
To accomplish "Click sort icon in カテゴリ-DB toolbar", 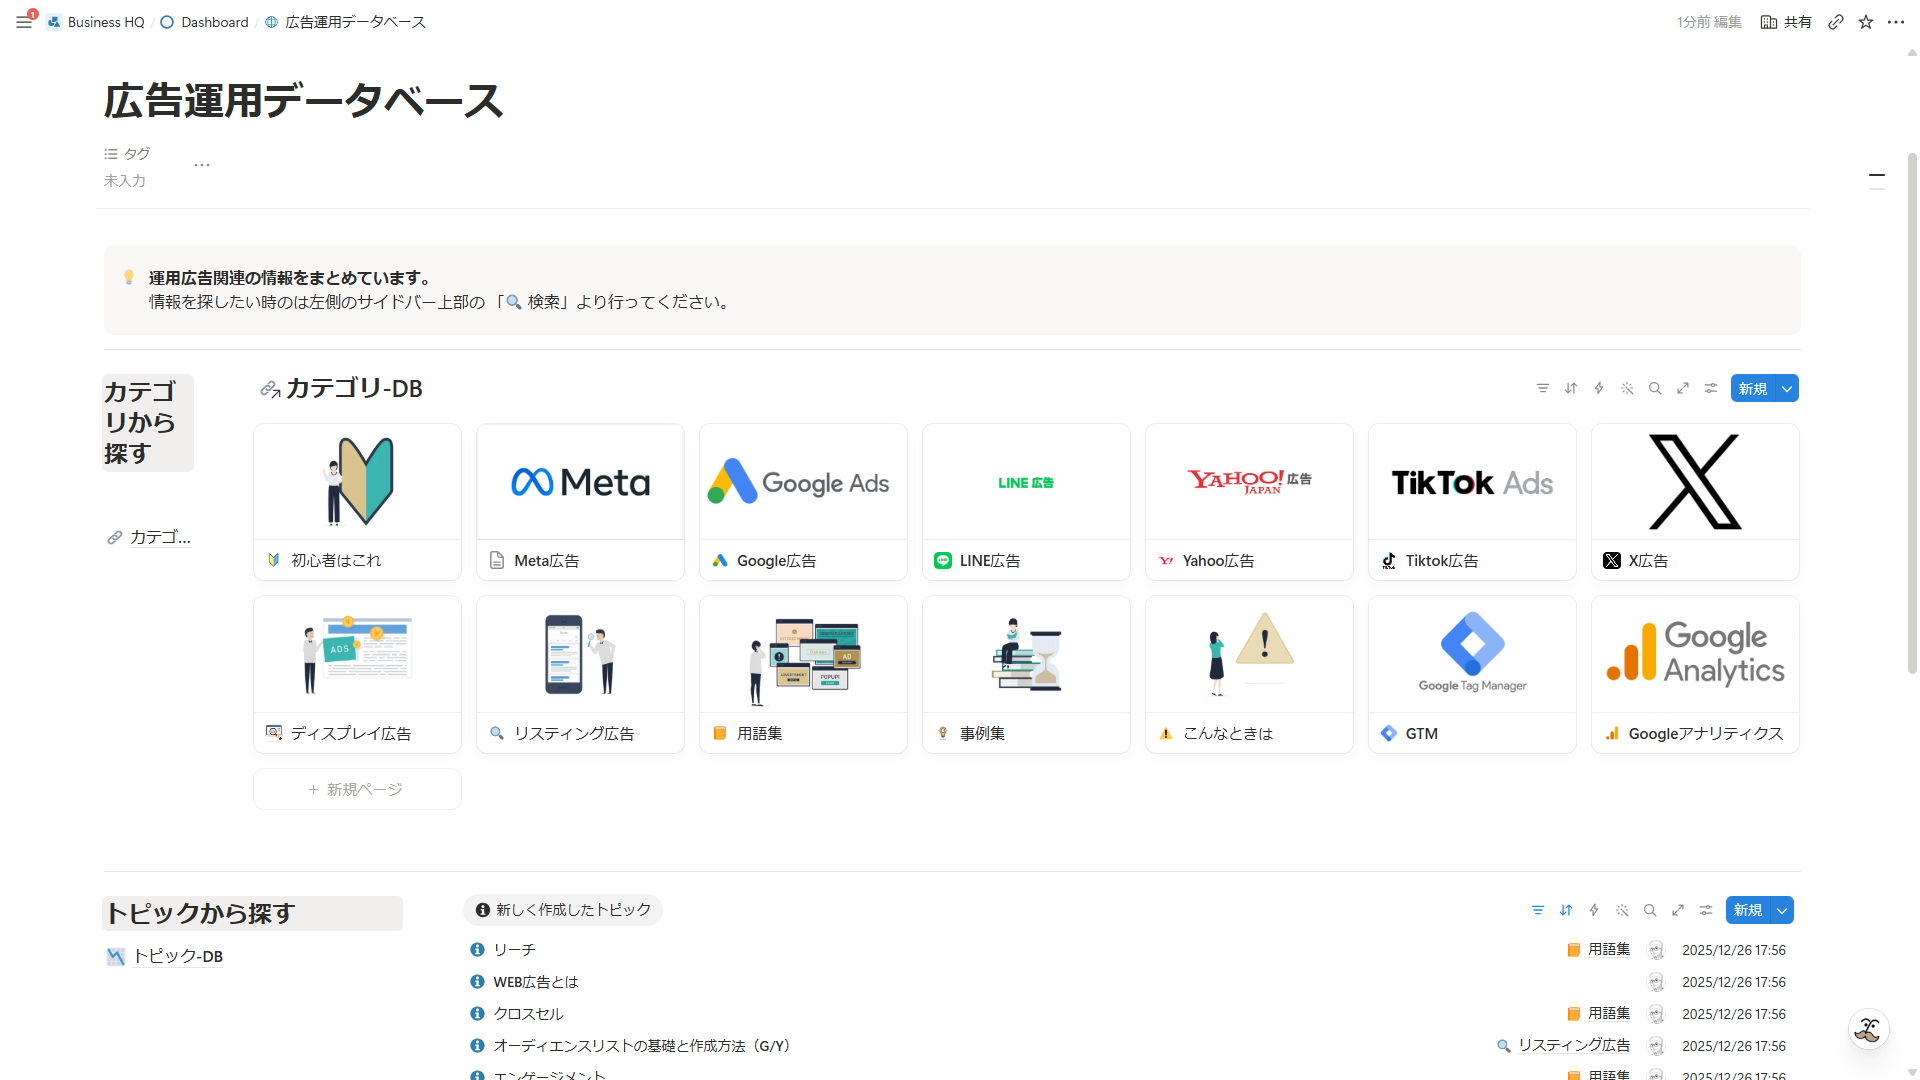I will (1571, 388).
